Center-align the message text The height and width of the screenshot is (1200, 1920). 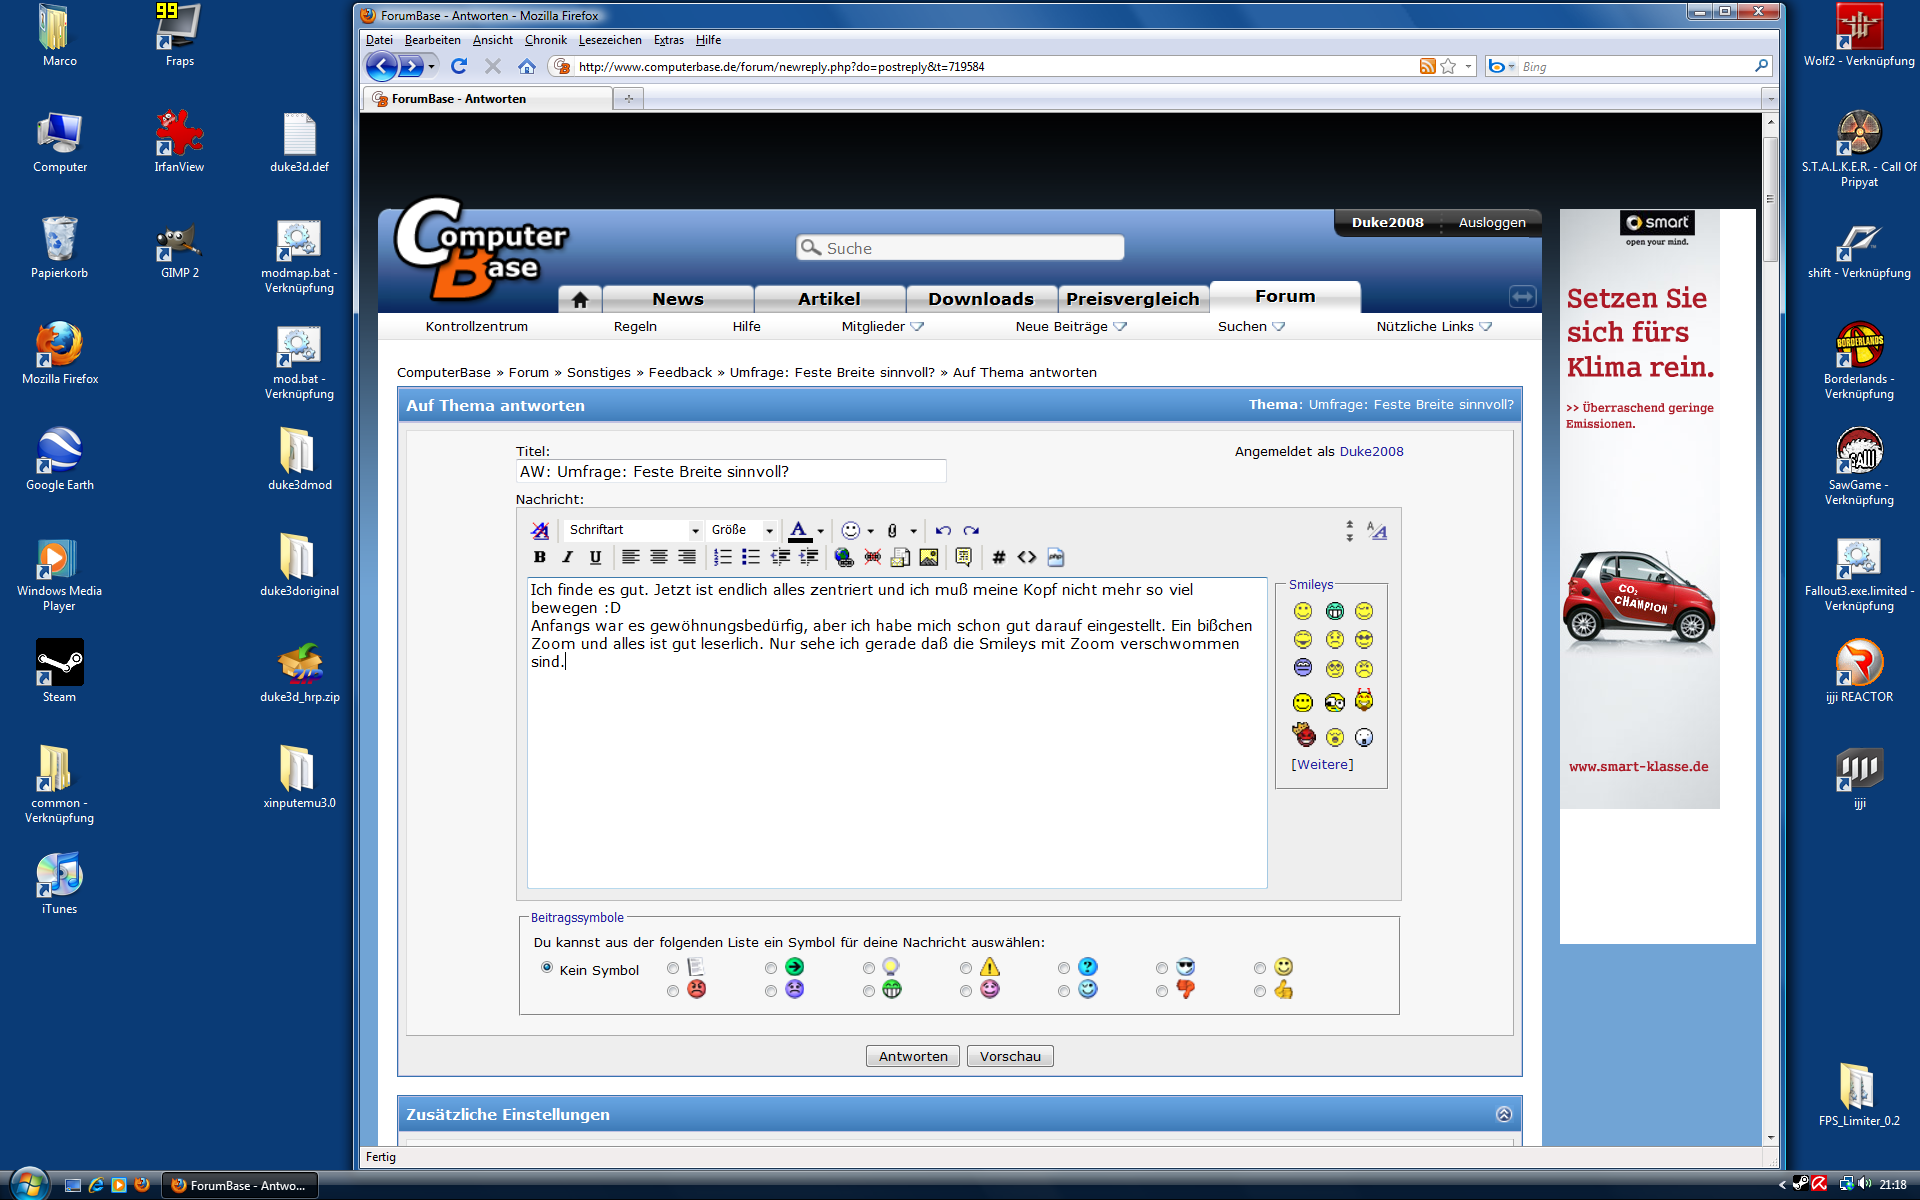658,557
